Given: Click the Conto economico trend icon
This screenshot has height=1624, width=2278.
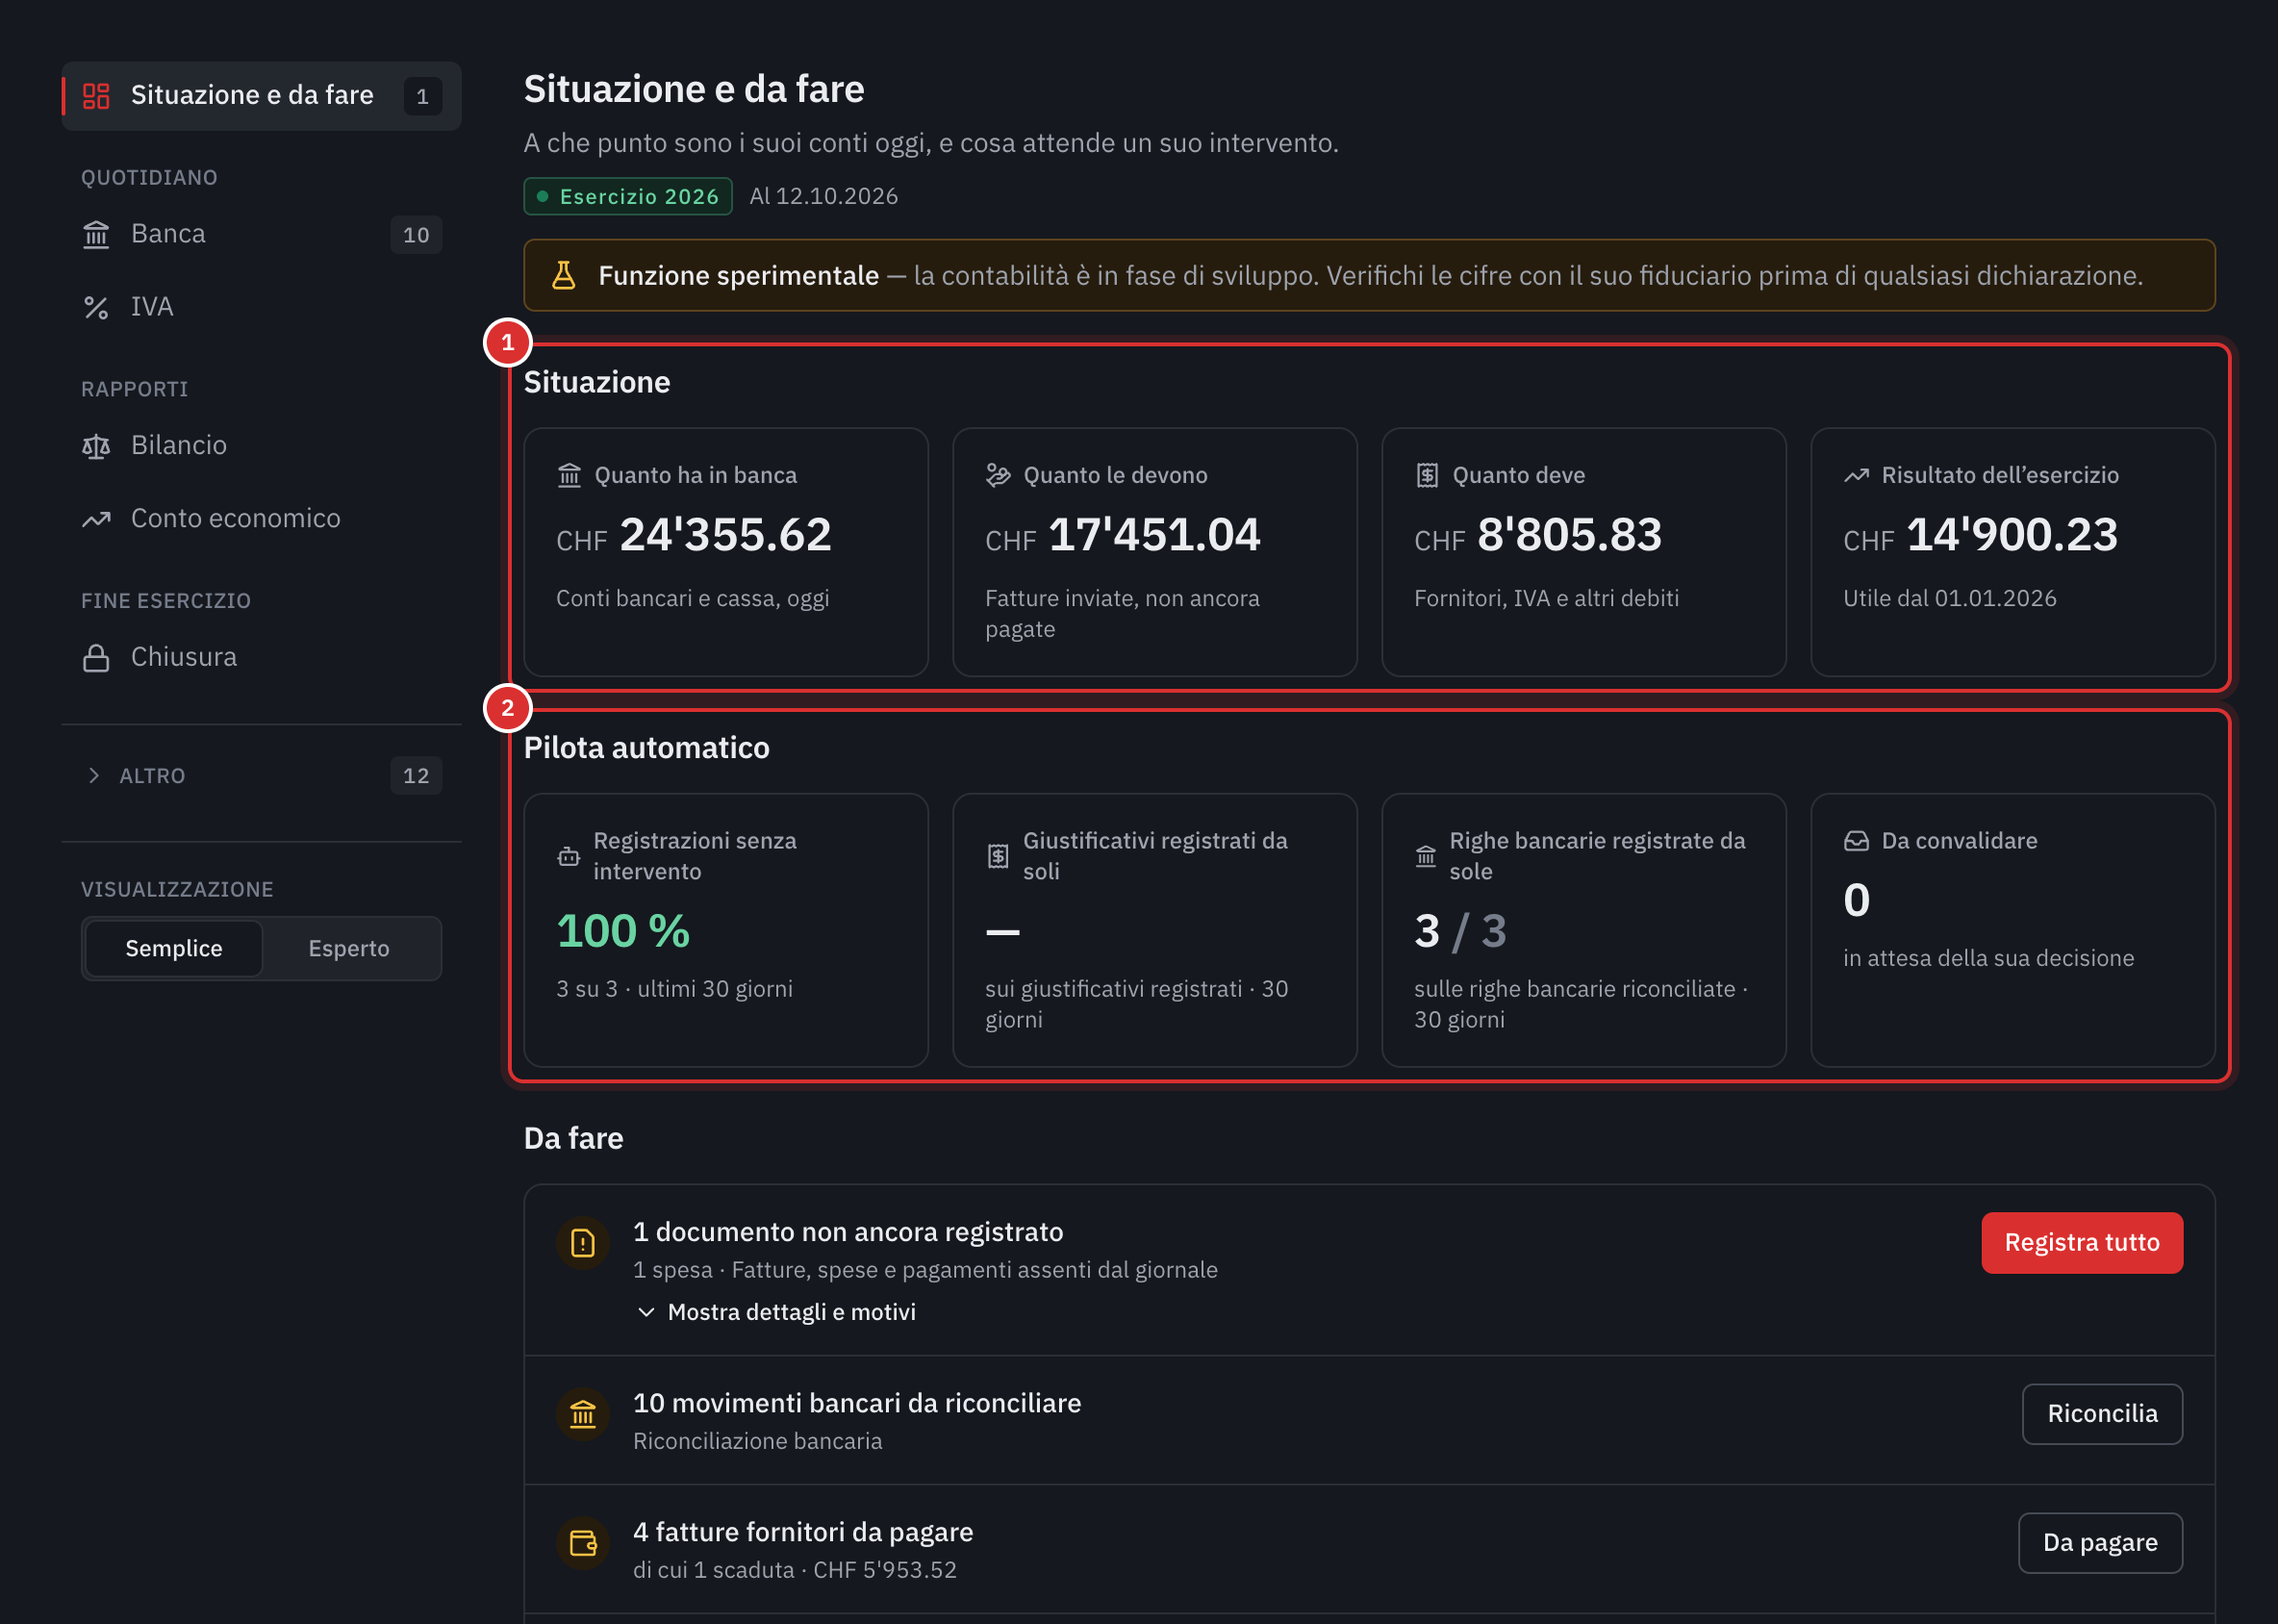Looking at the screenshot, I should point(96,519).
